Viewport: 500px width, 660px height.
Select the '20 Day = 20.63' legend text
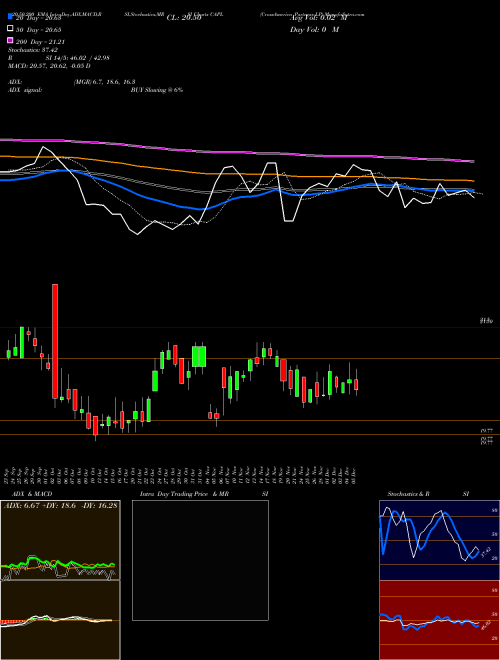(39, 18)
